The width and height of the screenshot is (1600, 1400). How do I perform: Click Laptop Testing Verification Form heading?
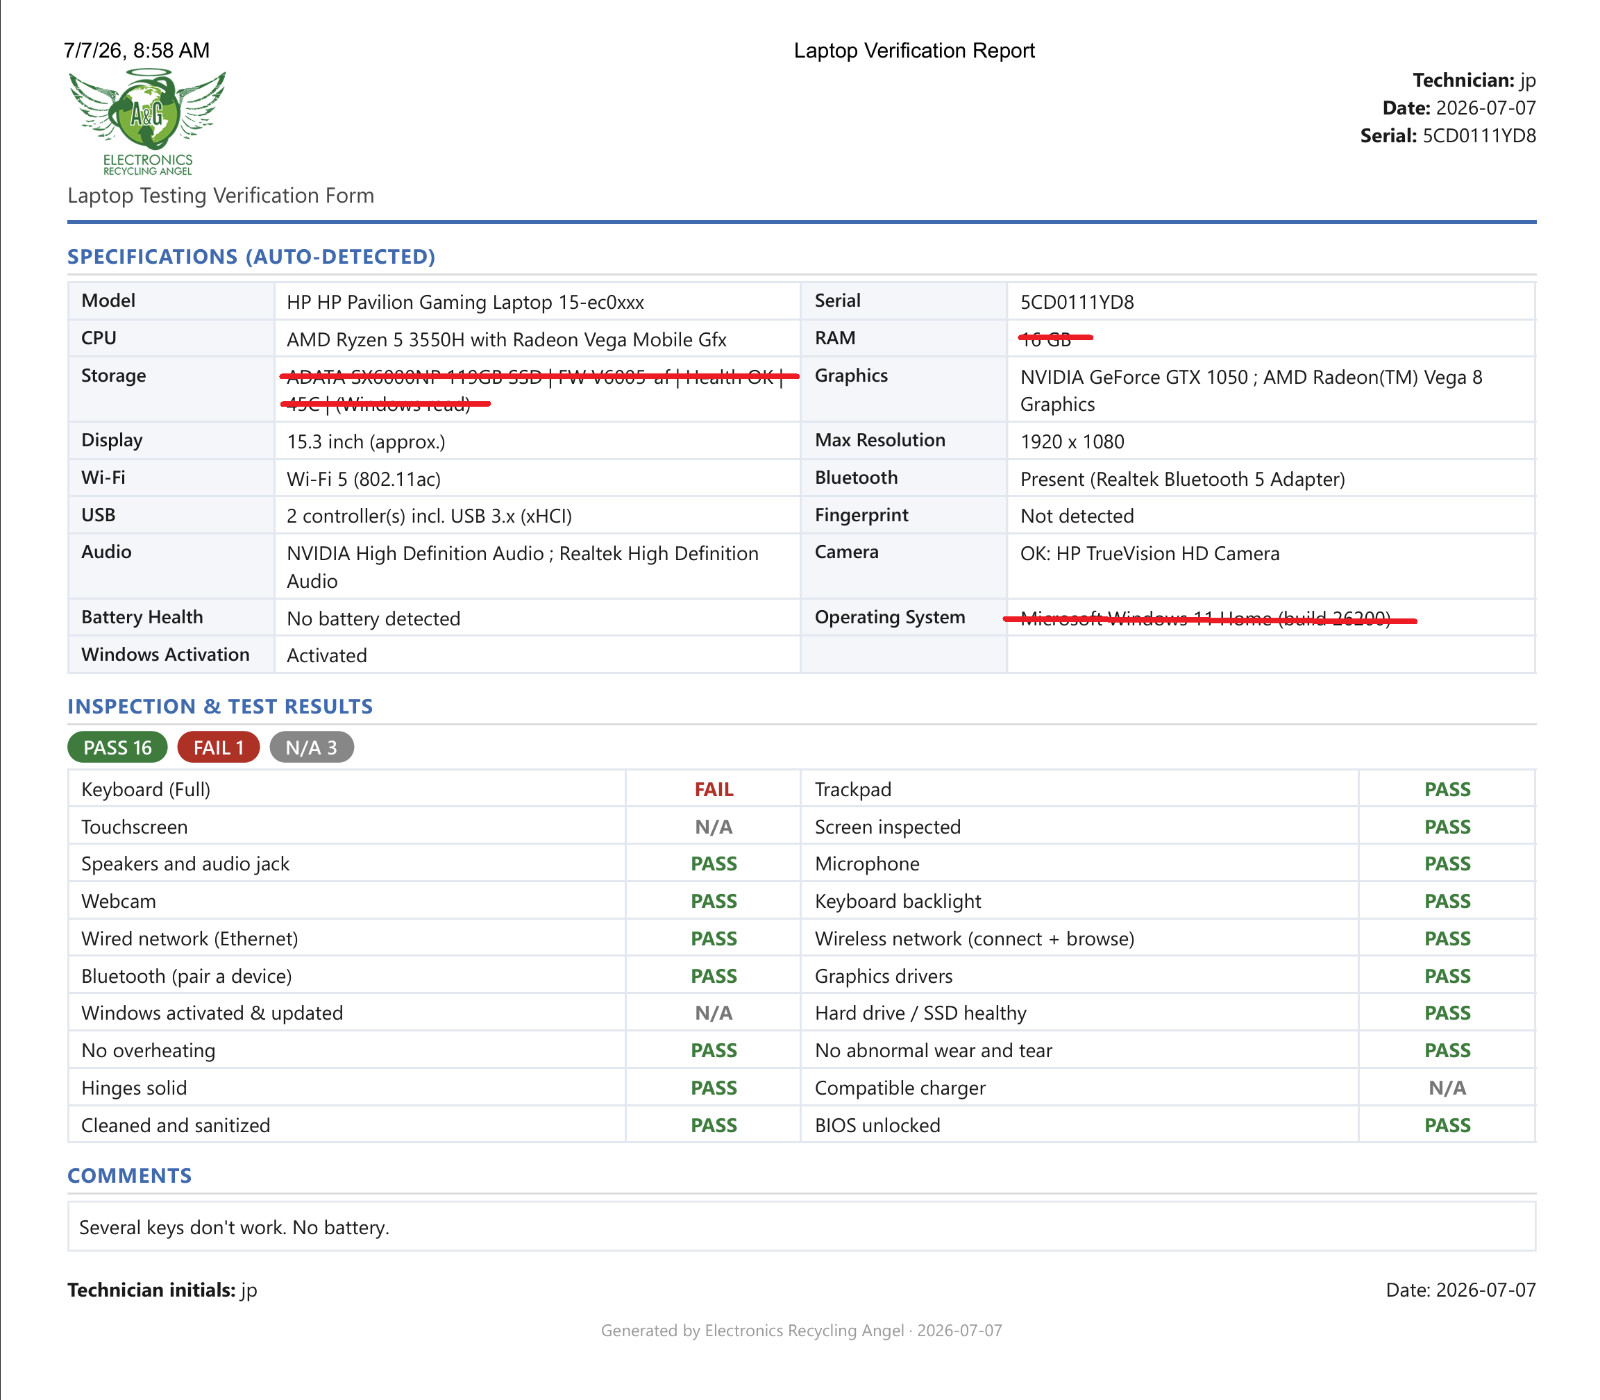point(221,195)
